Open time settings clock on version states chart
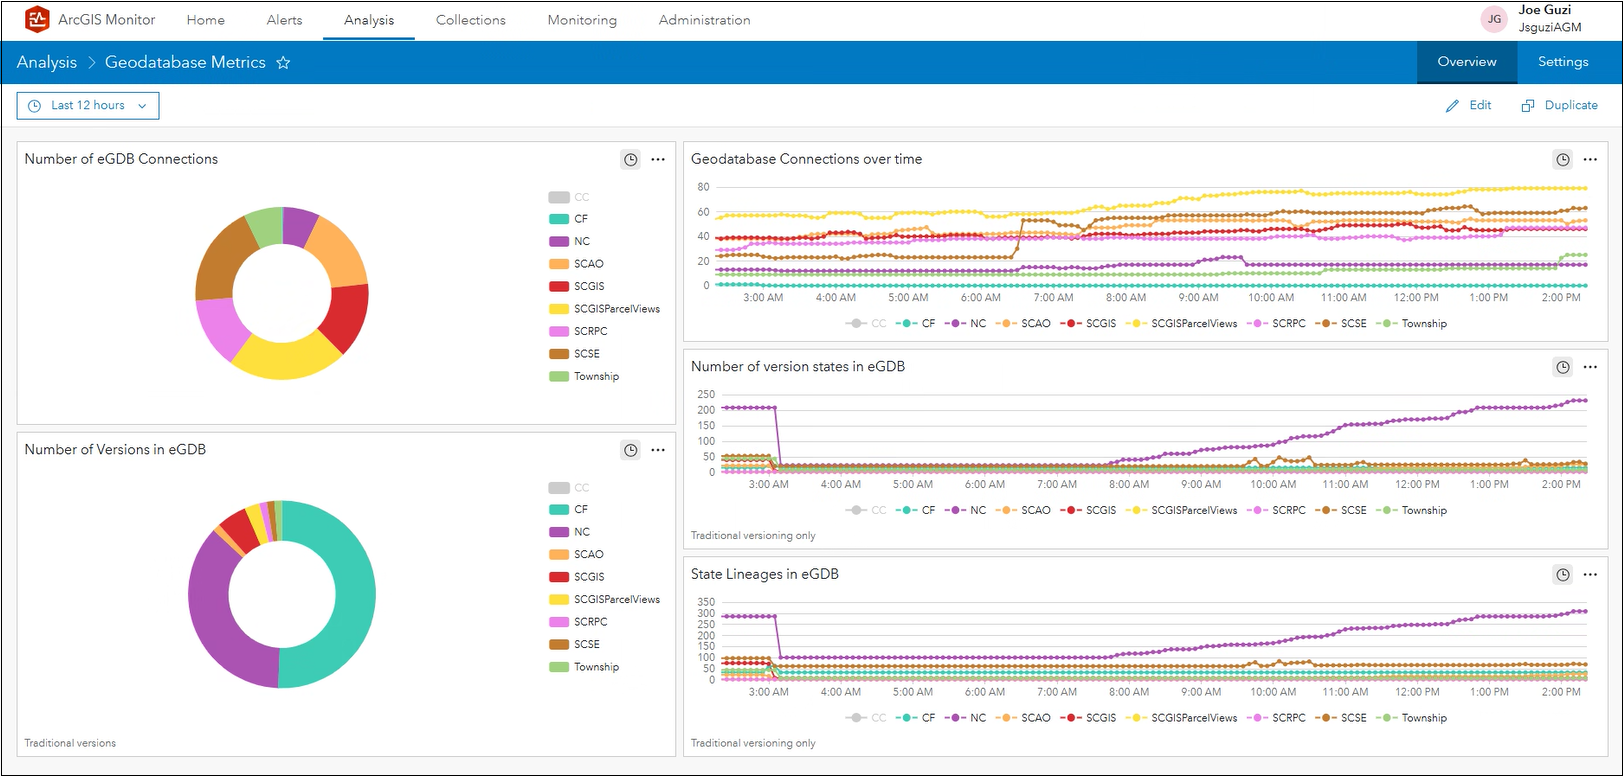The image size is (1623, 776). point(1562,367)
